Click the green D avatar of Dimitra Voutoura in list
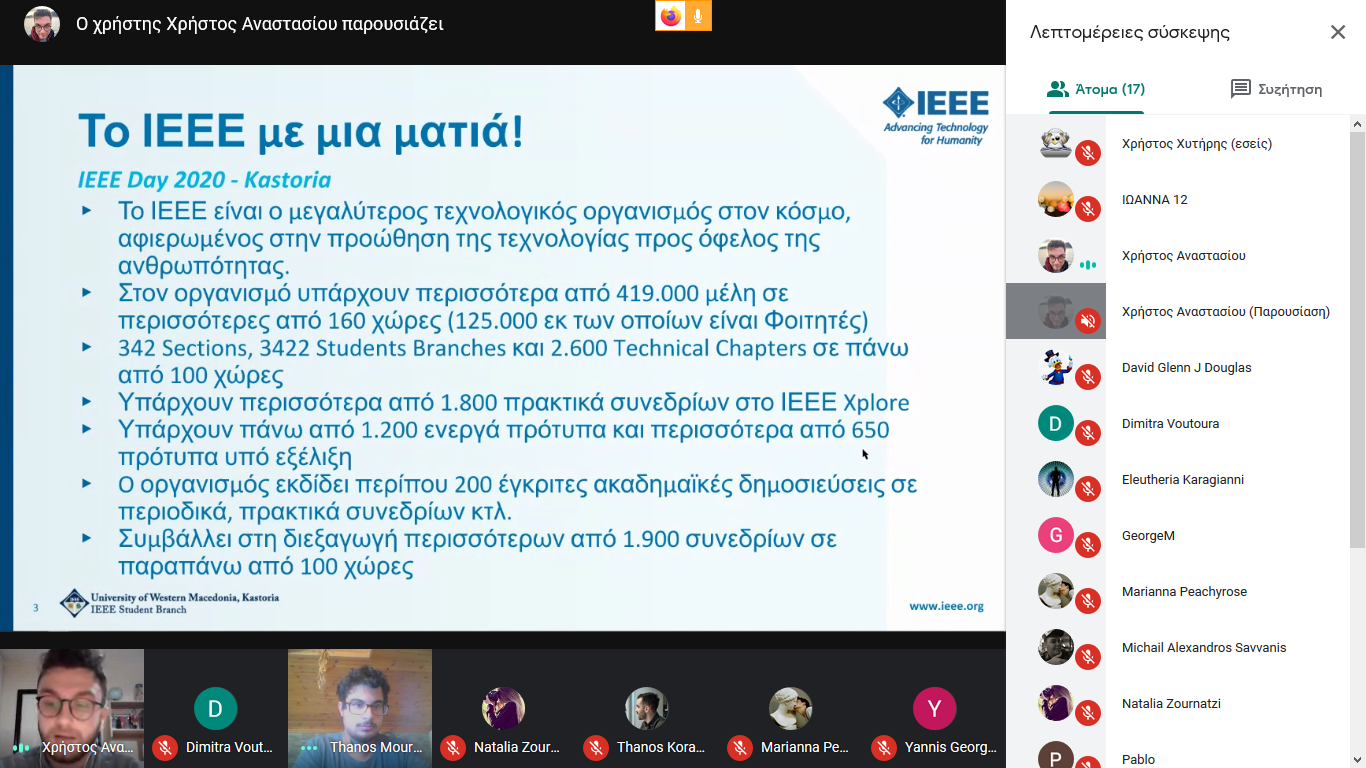 coord(1056,424)
